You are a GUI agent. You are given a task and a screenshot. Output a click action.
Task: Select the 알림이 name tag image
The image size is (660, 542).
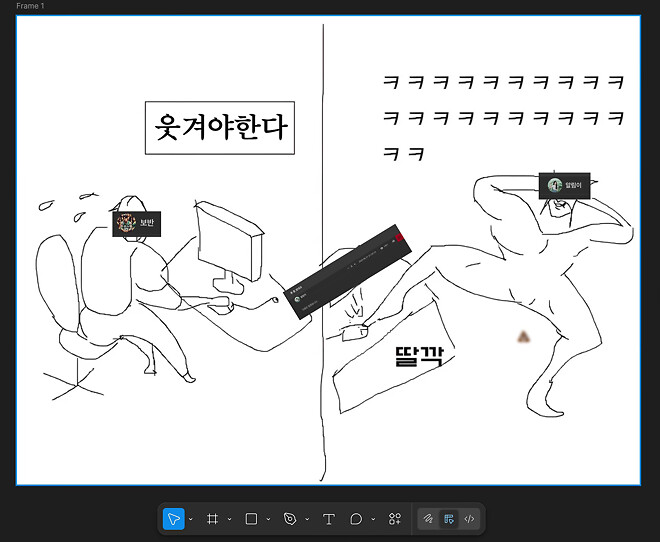(564, 186)
